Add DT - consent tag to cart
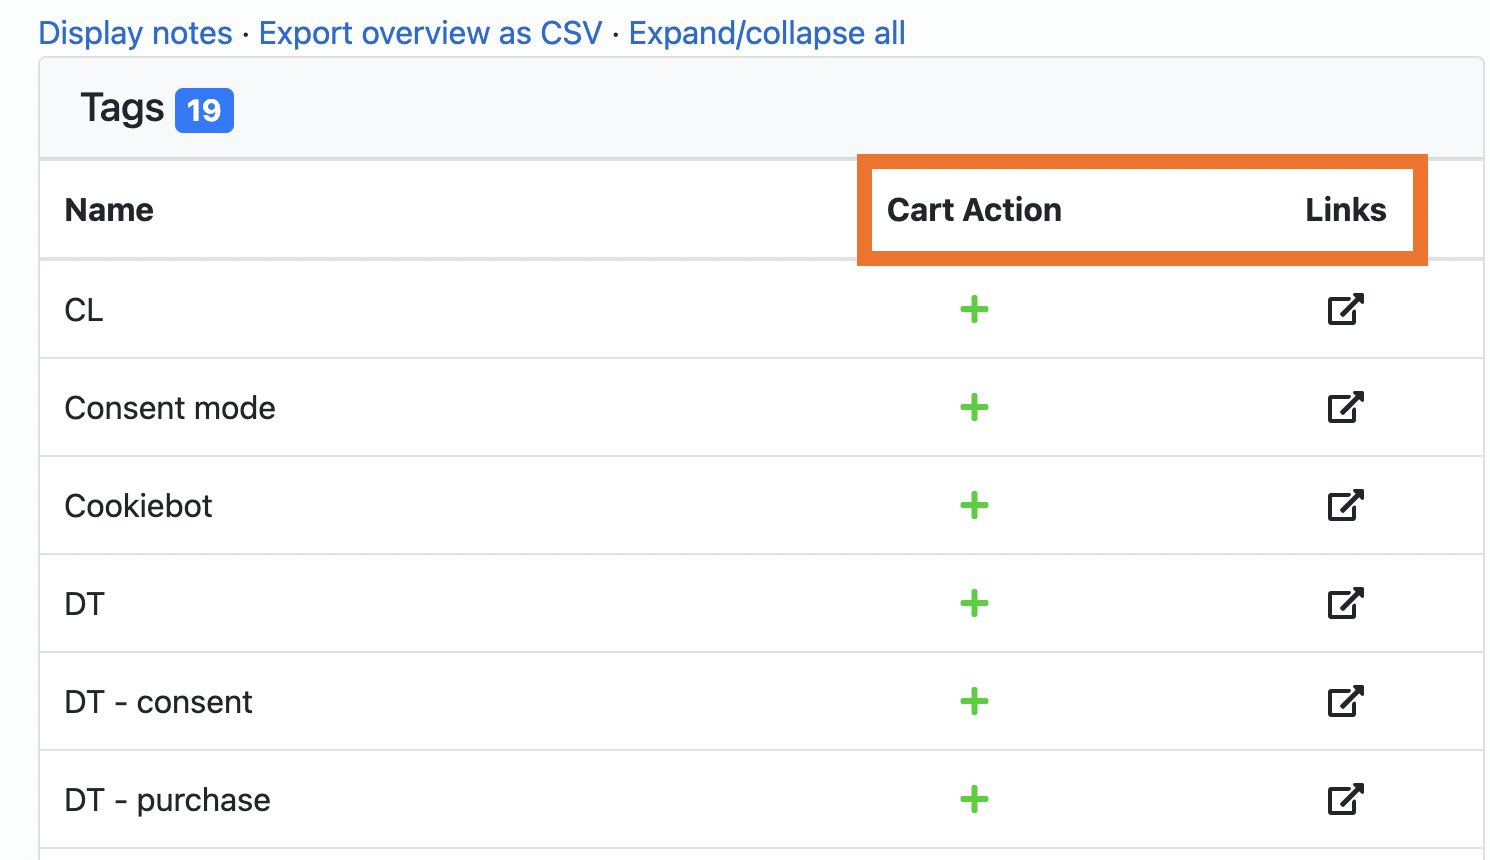The width and height of the screenshot is (1490, 860). point(974,701)
